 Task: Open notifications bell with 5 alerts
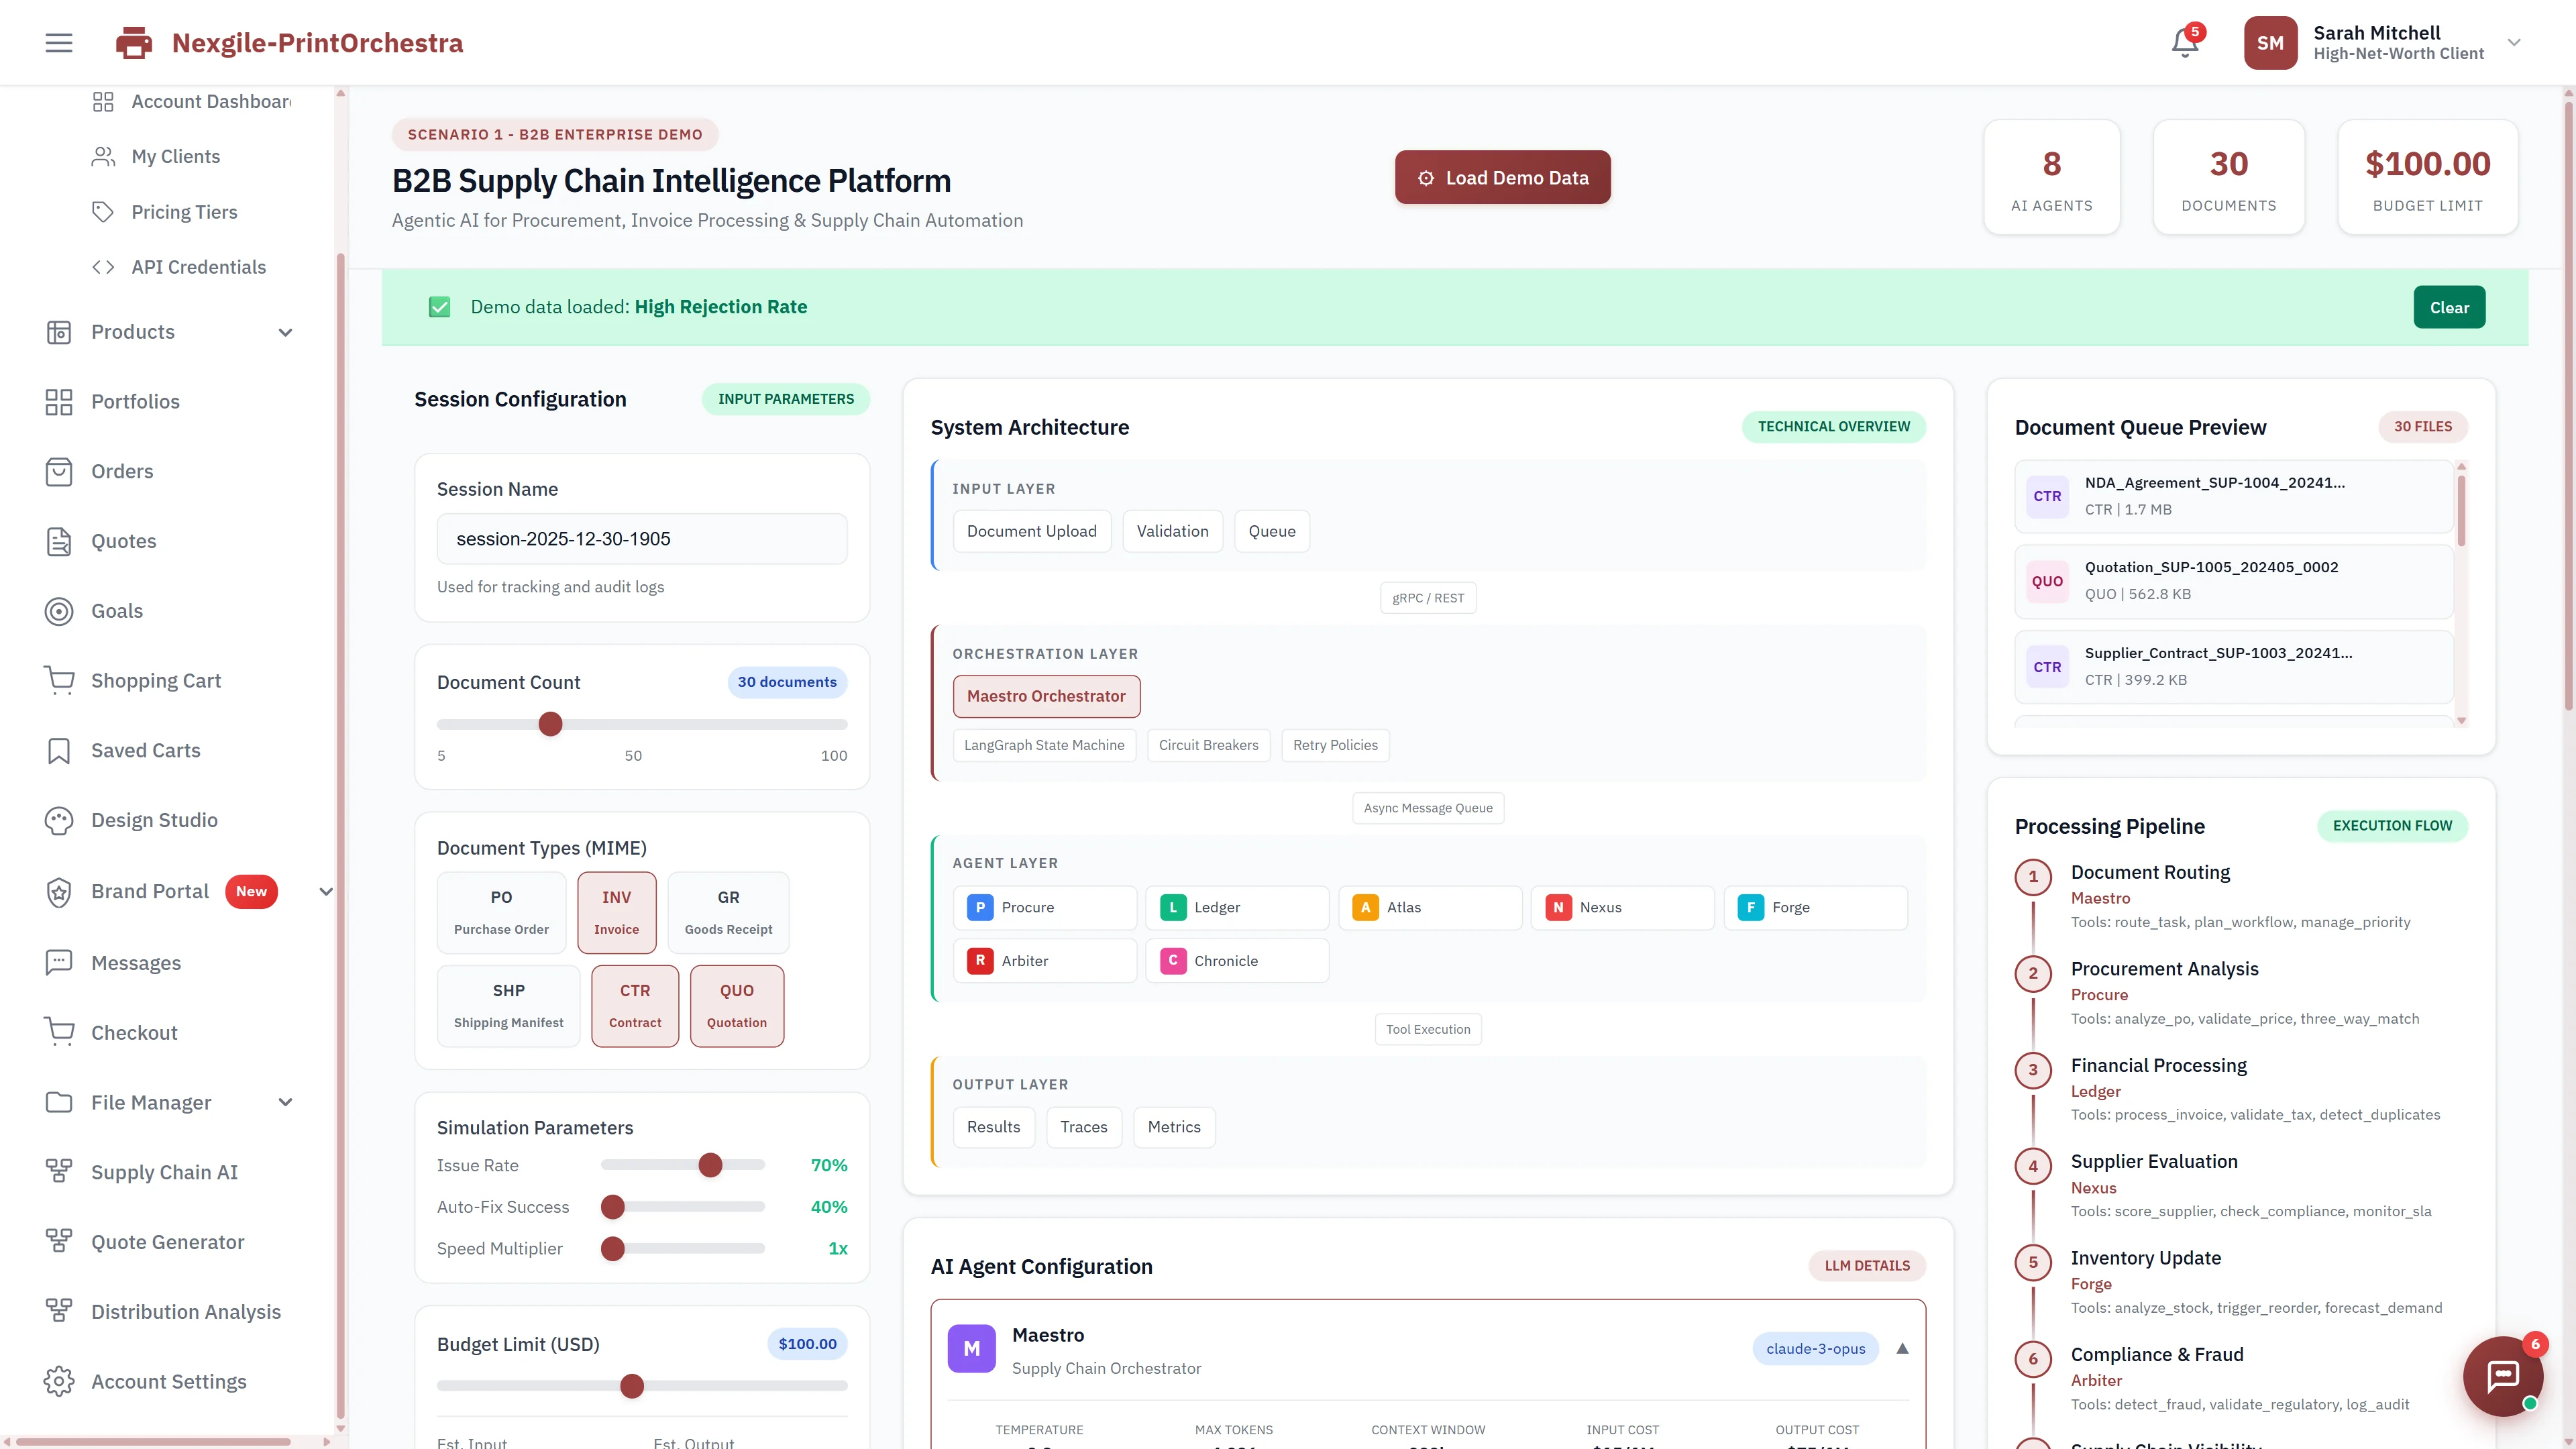coord(2184,42)
